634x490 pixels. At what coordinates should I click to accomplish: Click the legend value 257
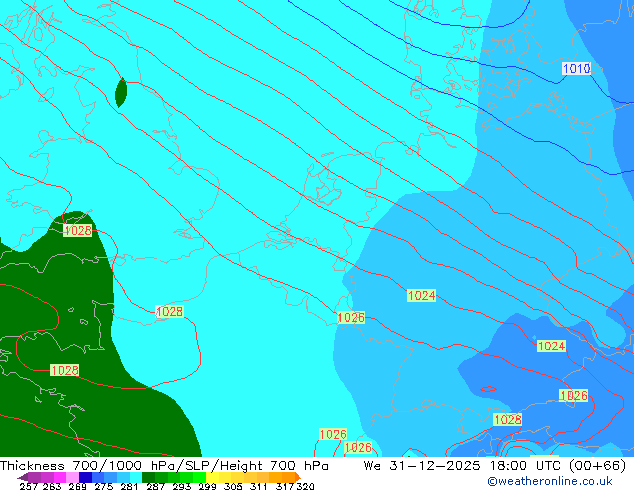[x=29, y=486]
